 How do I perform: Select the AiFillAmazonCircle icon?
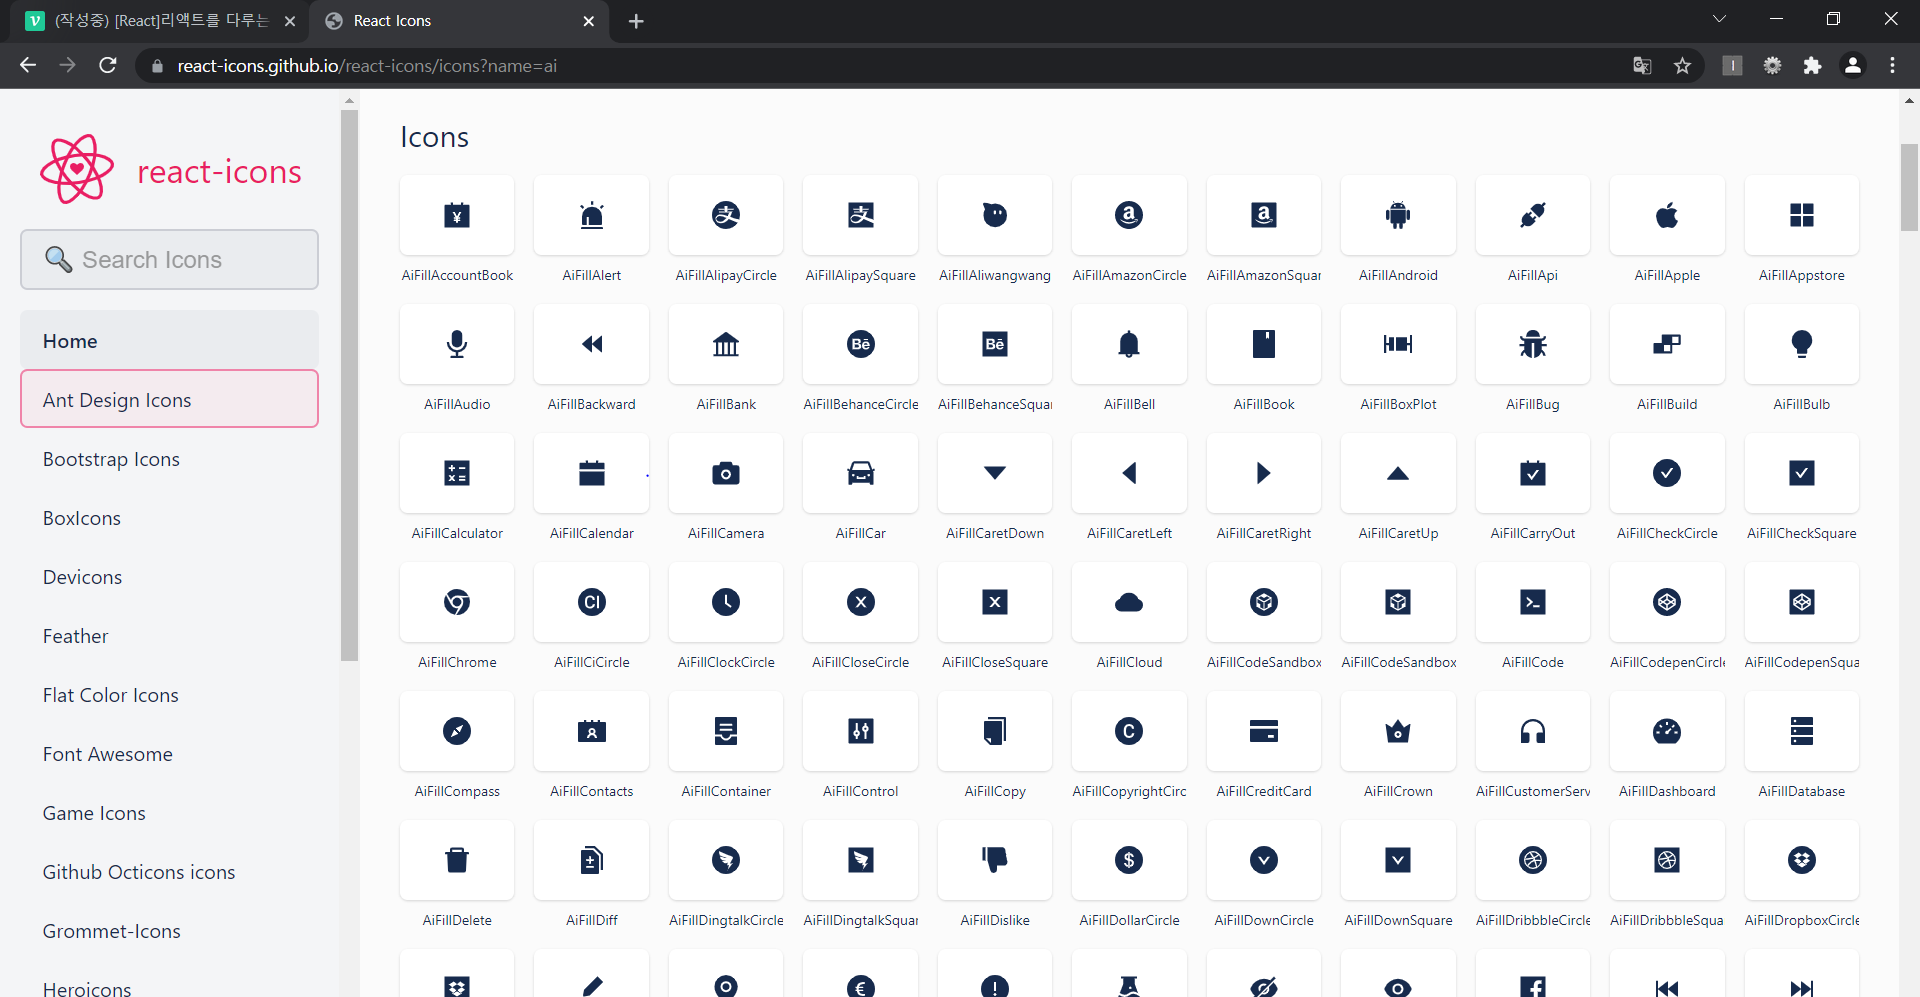pyautogui.click(x=1129, y=215)
